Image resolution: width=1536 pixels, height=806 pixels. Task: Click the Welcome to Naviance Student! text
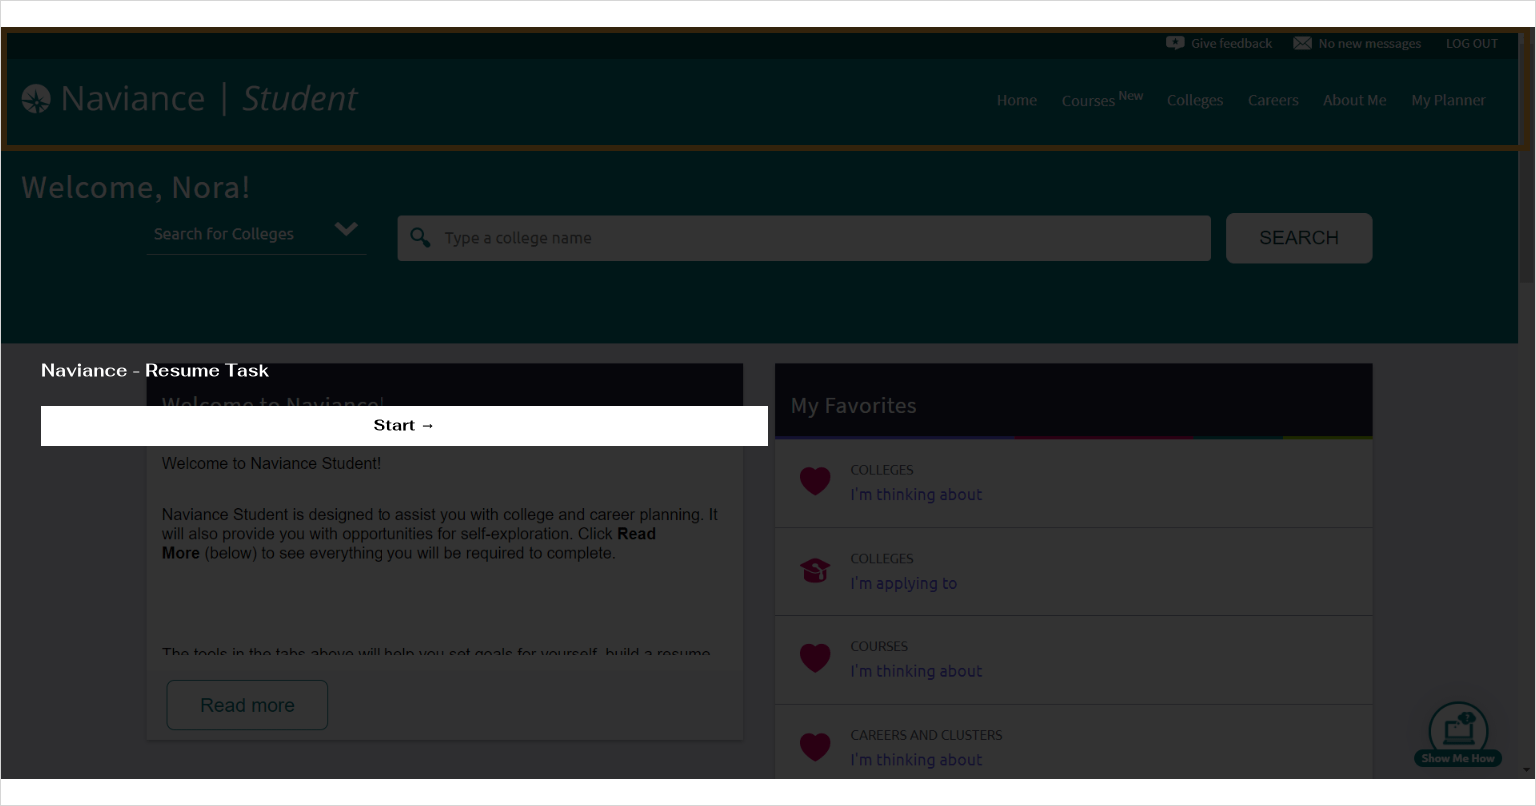(x=271, y=464)
